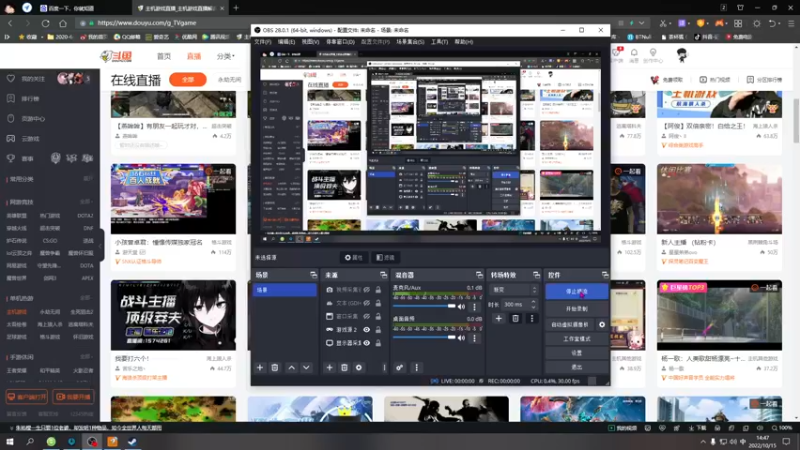
Task: Open the 编辑(E) menu in OBS
Action: click(286, 42)
